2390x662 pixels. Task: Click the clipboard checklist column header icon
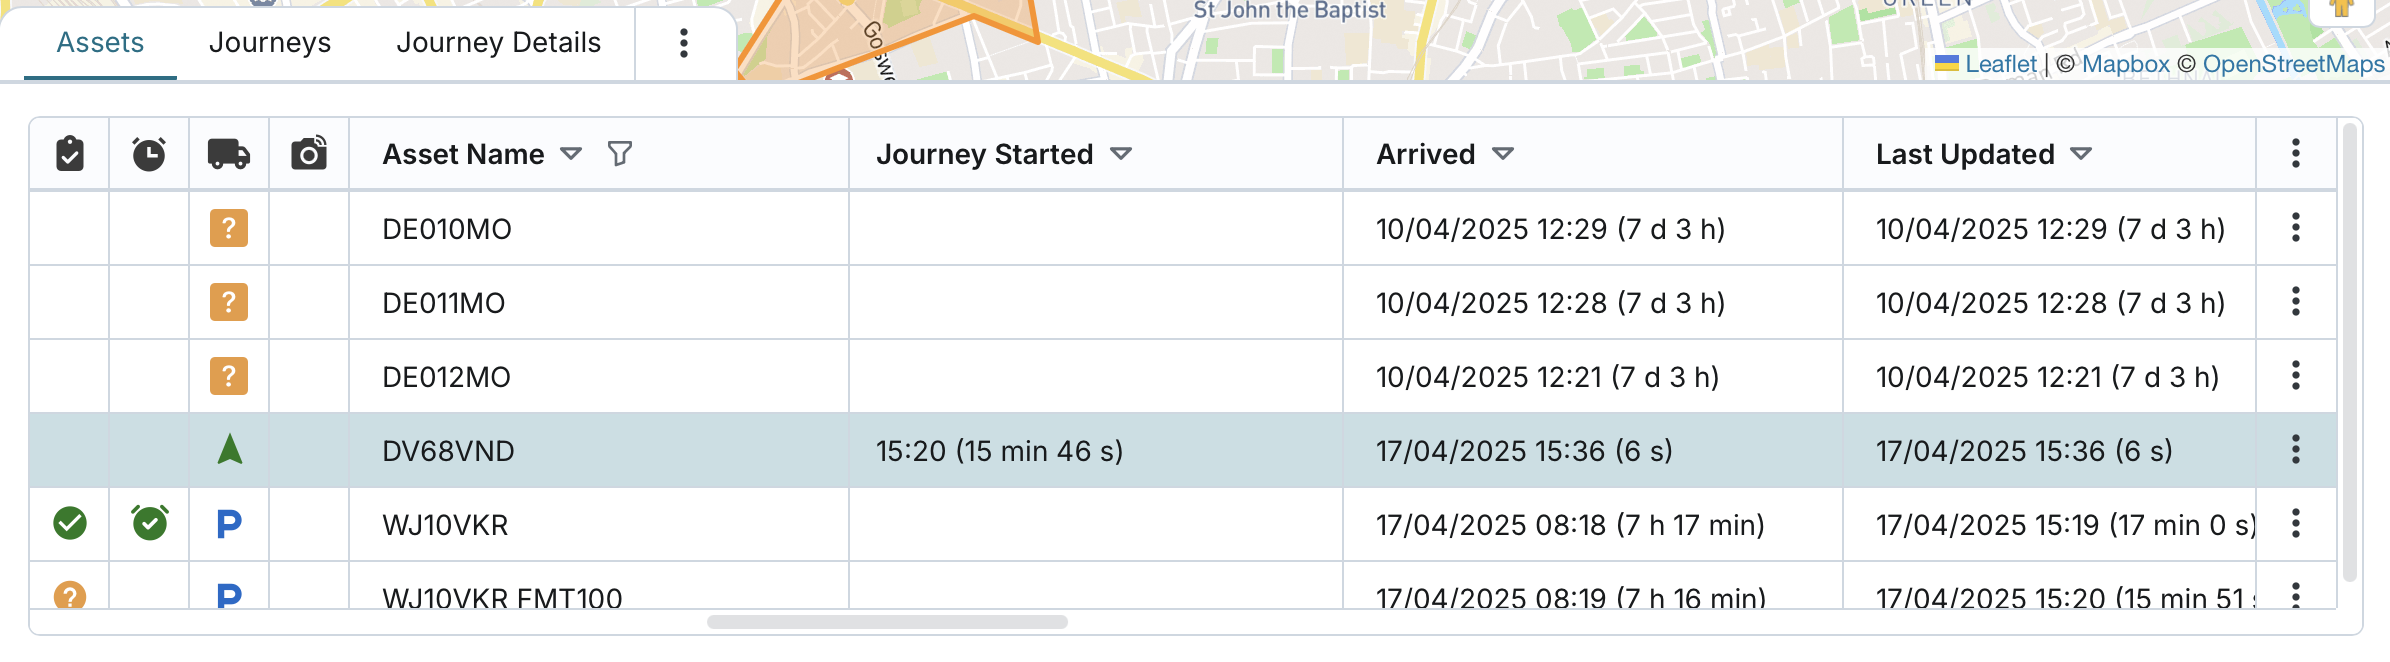pos(70,154)
